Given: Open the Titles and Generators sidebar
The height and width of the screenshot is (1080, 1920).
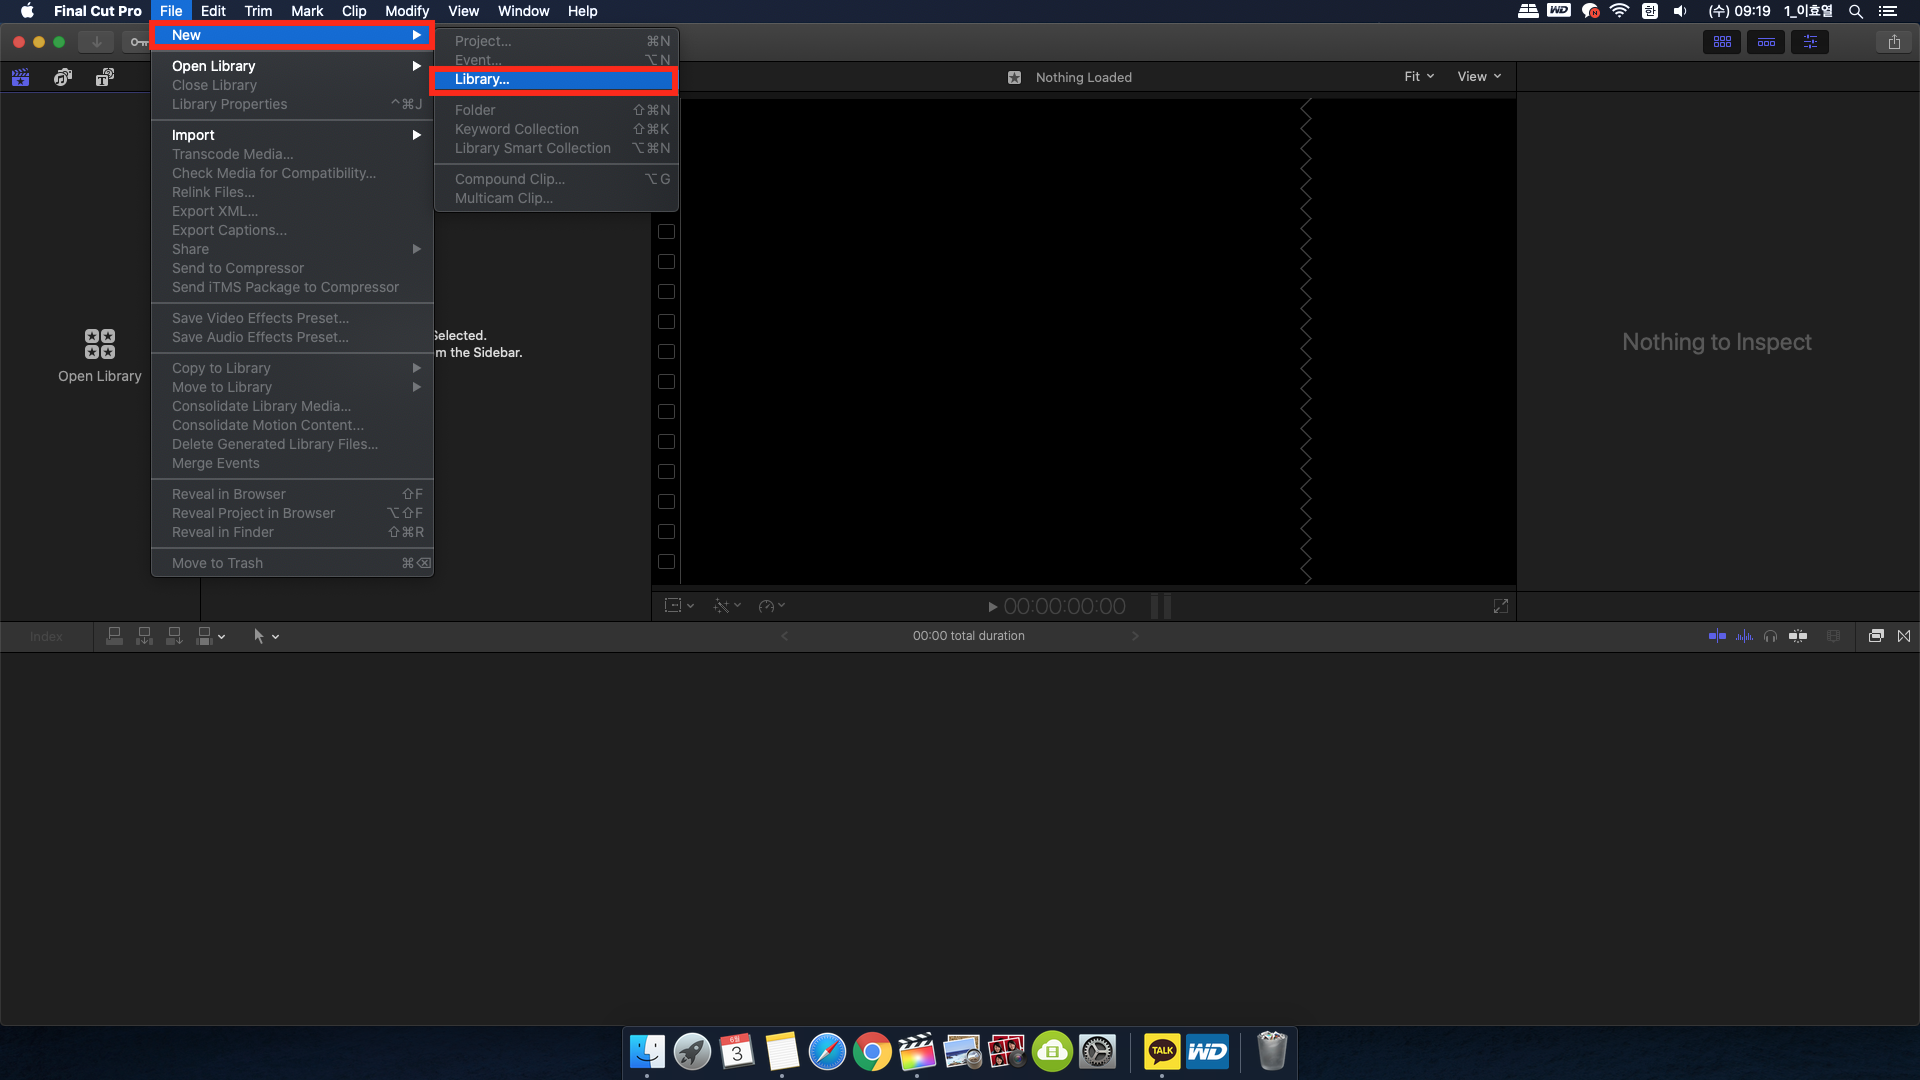Looking at the screenshot, I should click(104, 77).
